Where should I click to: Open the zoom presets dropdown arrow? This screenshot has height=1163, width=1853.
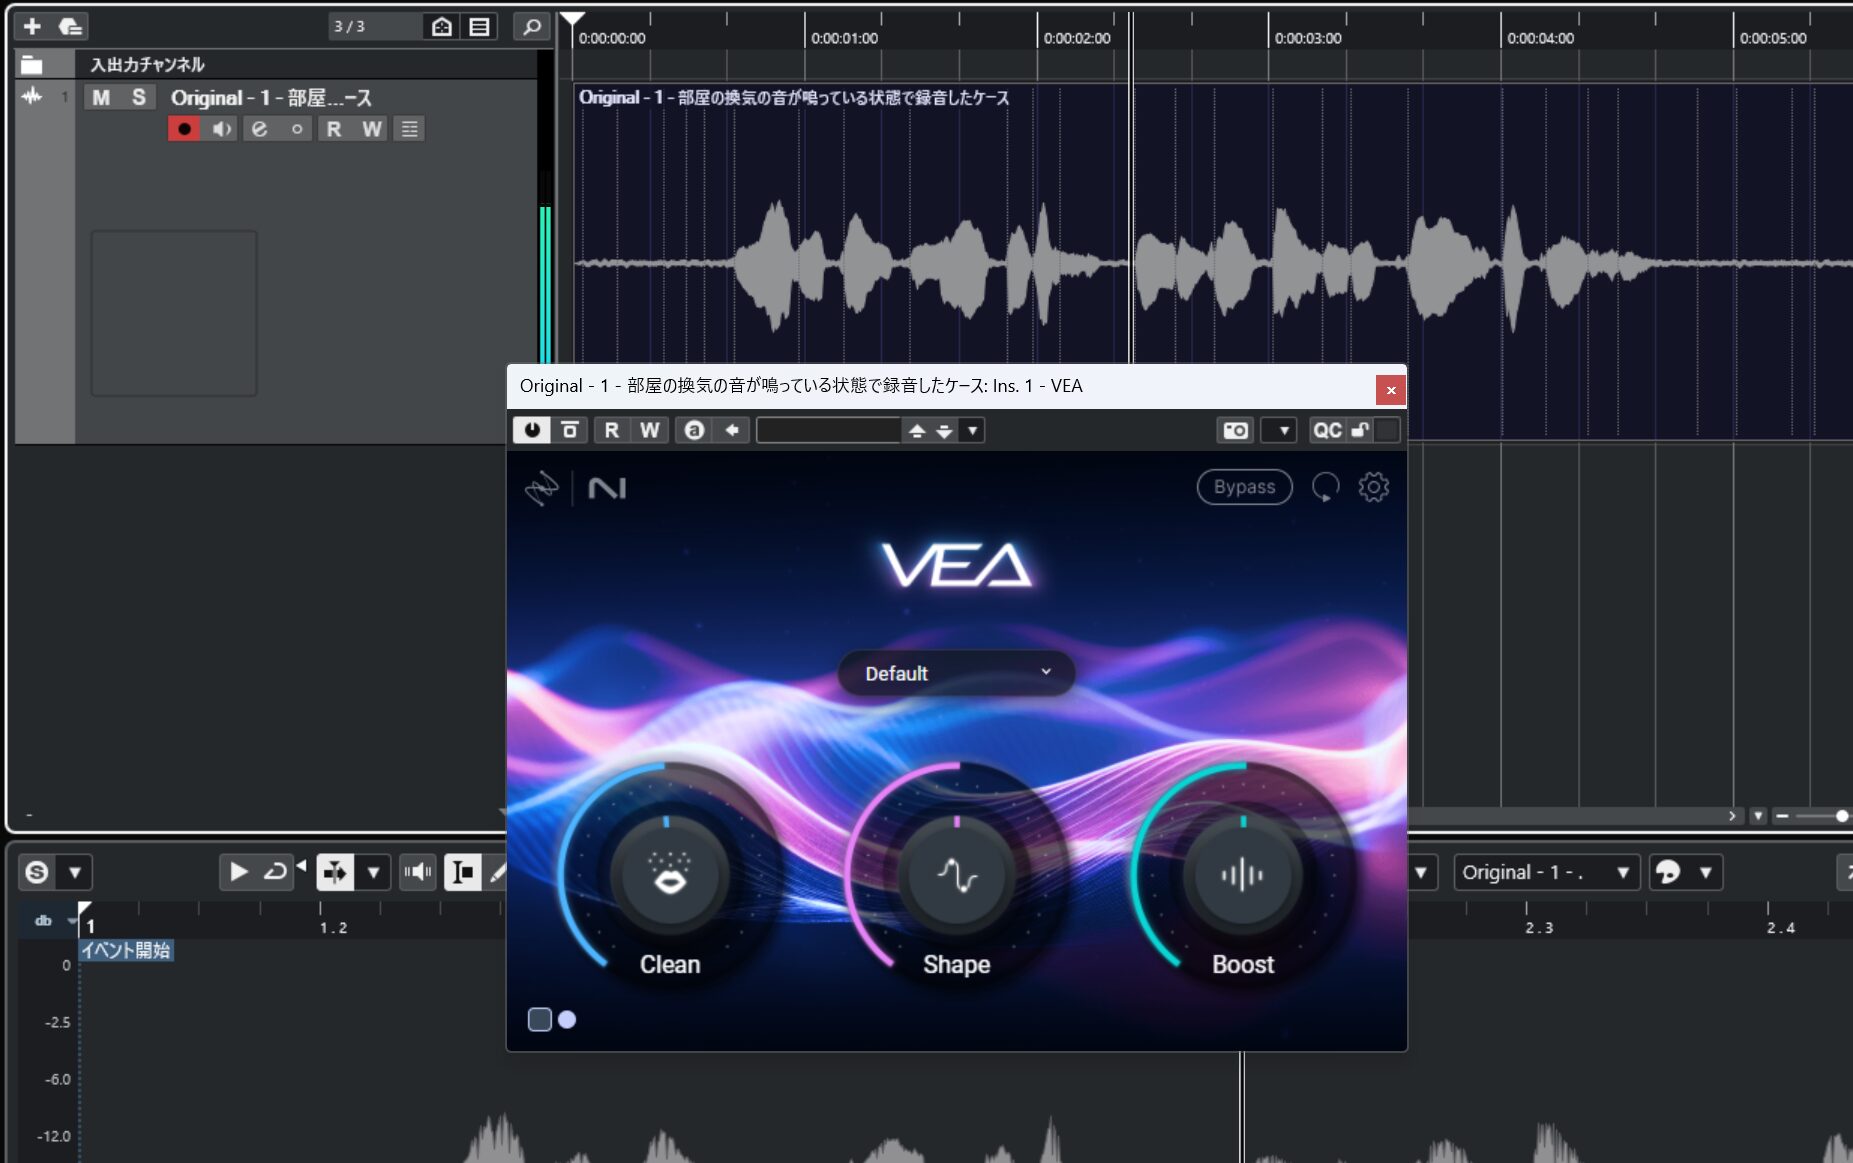[1758, 816]
